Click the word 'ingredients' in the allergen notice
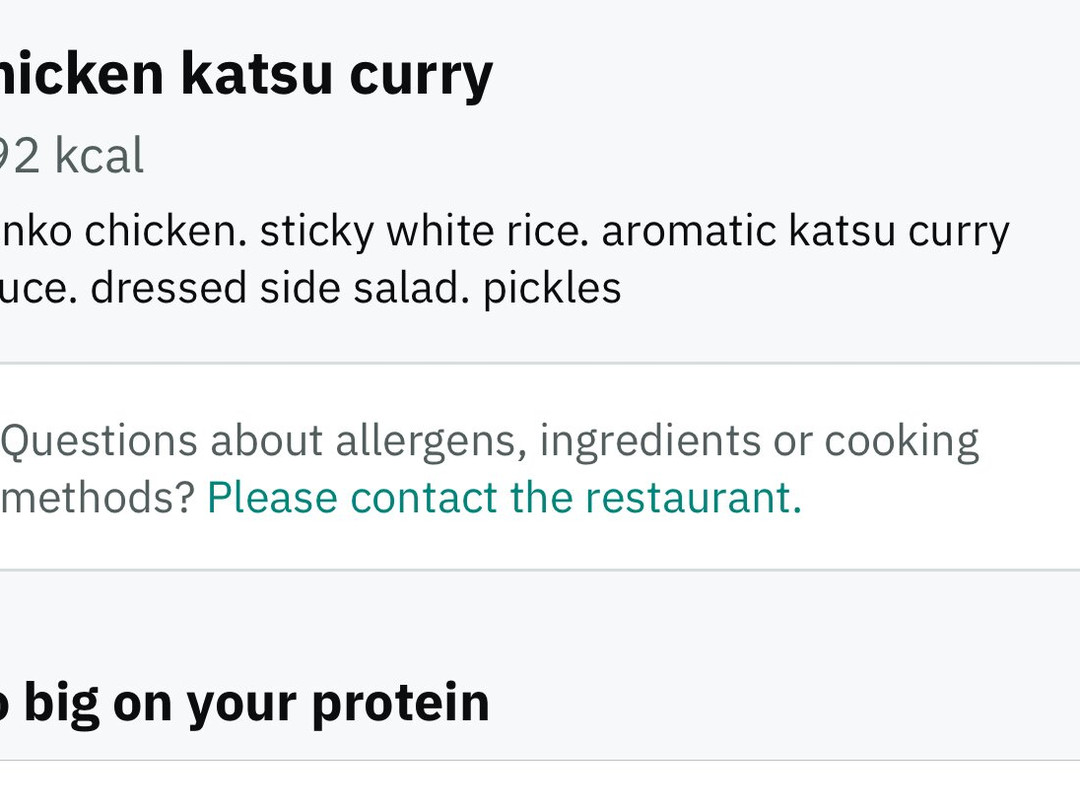 pos(650,441)
